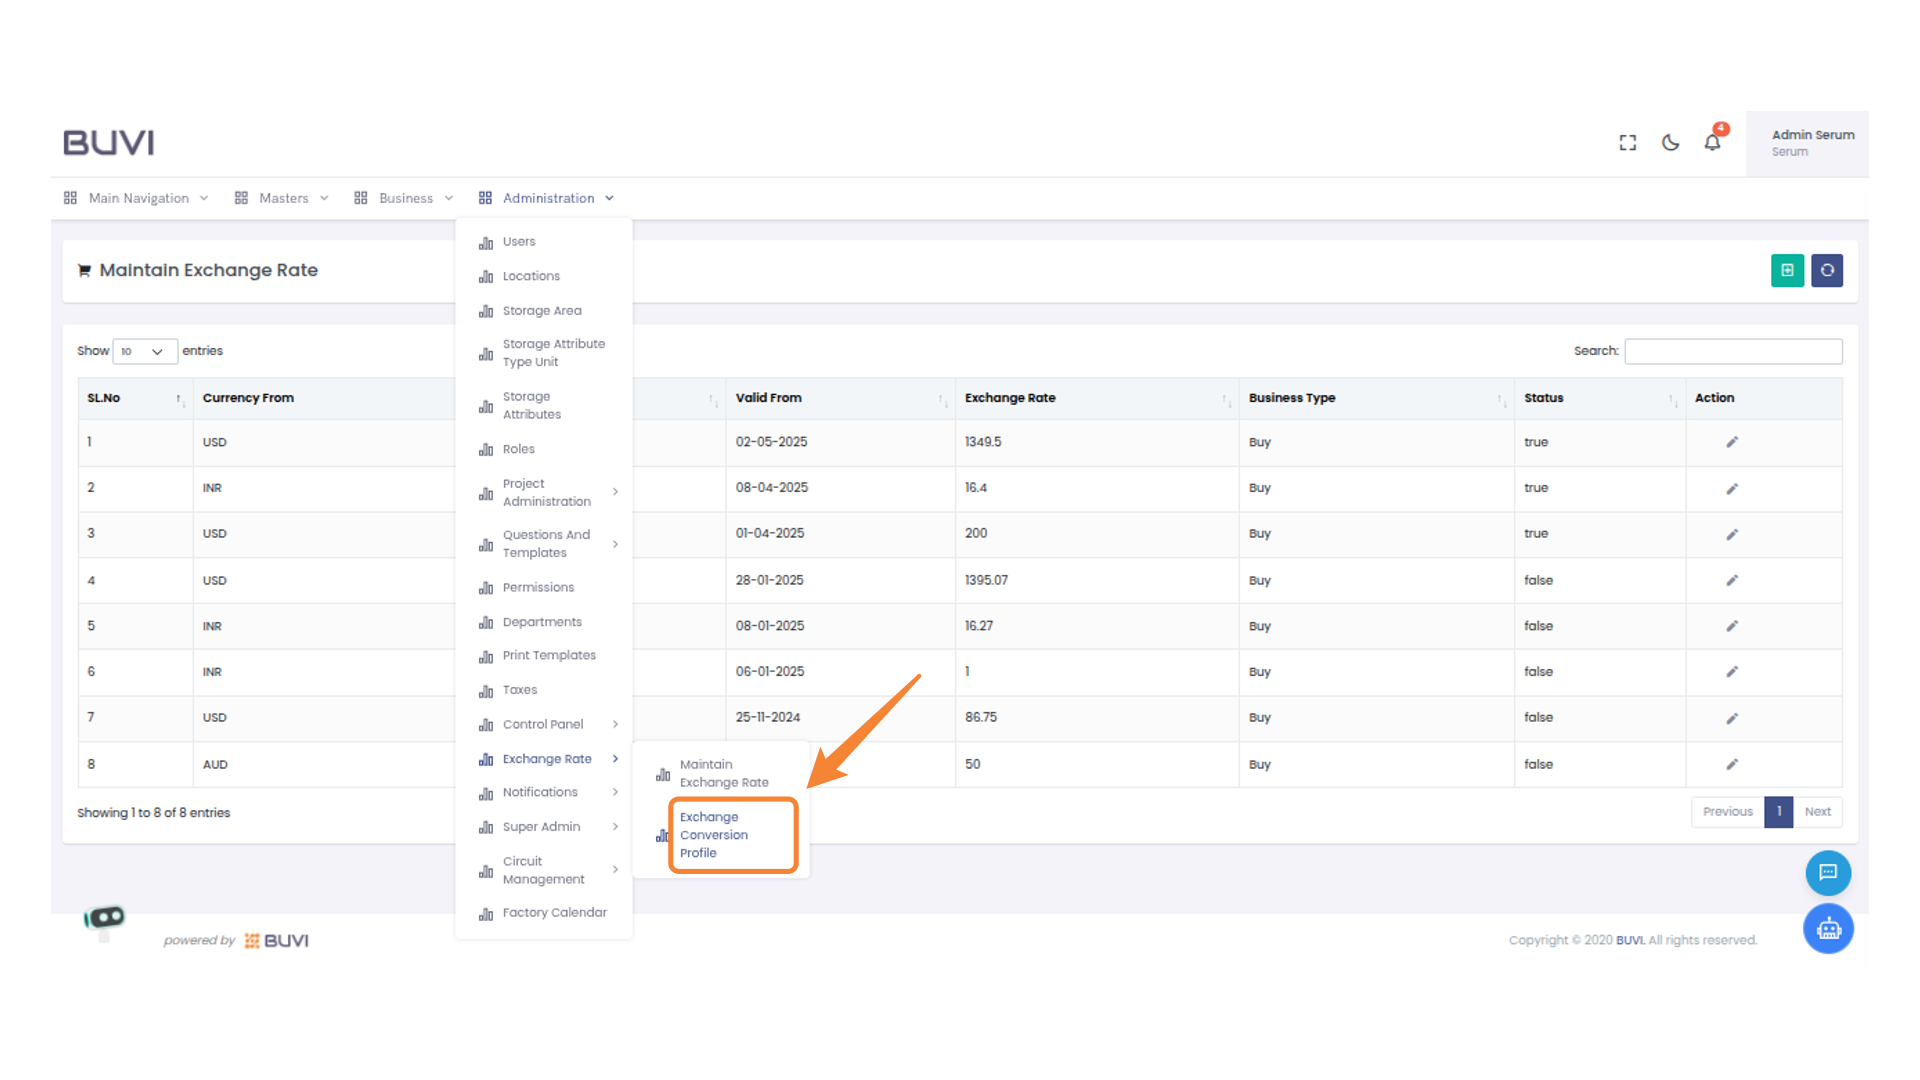Click inside the Search field
This screenshot has height=1080, width=1920.
(x=1733, y=351)
